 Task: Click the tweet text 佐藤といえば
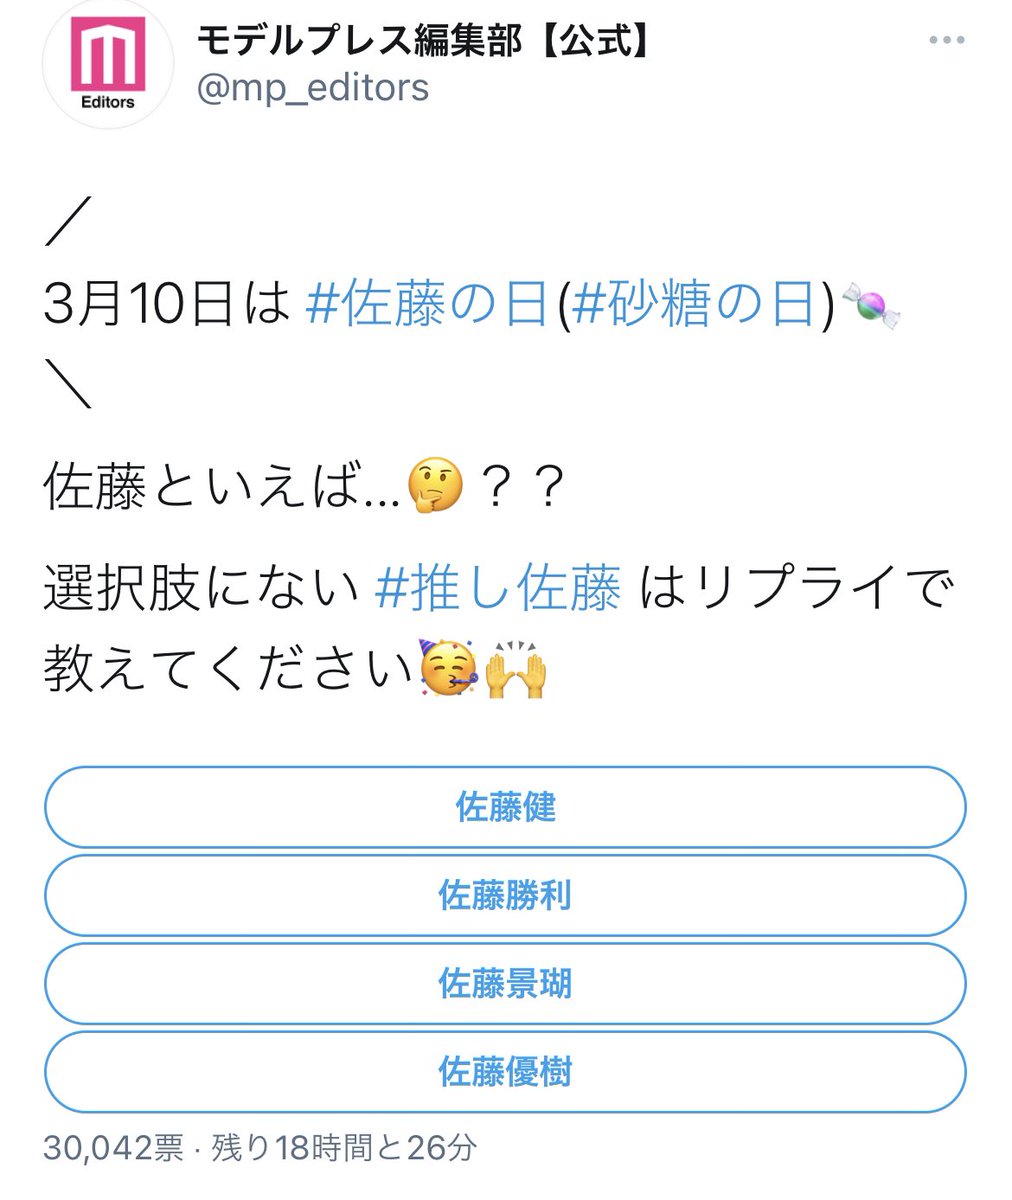coord(220,490)
